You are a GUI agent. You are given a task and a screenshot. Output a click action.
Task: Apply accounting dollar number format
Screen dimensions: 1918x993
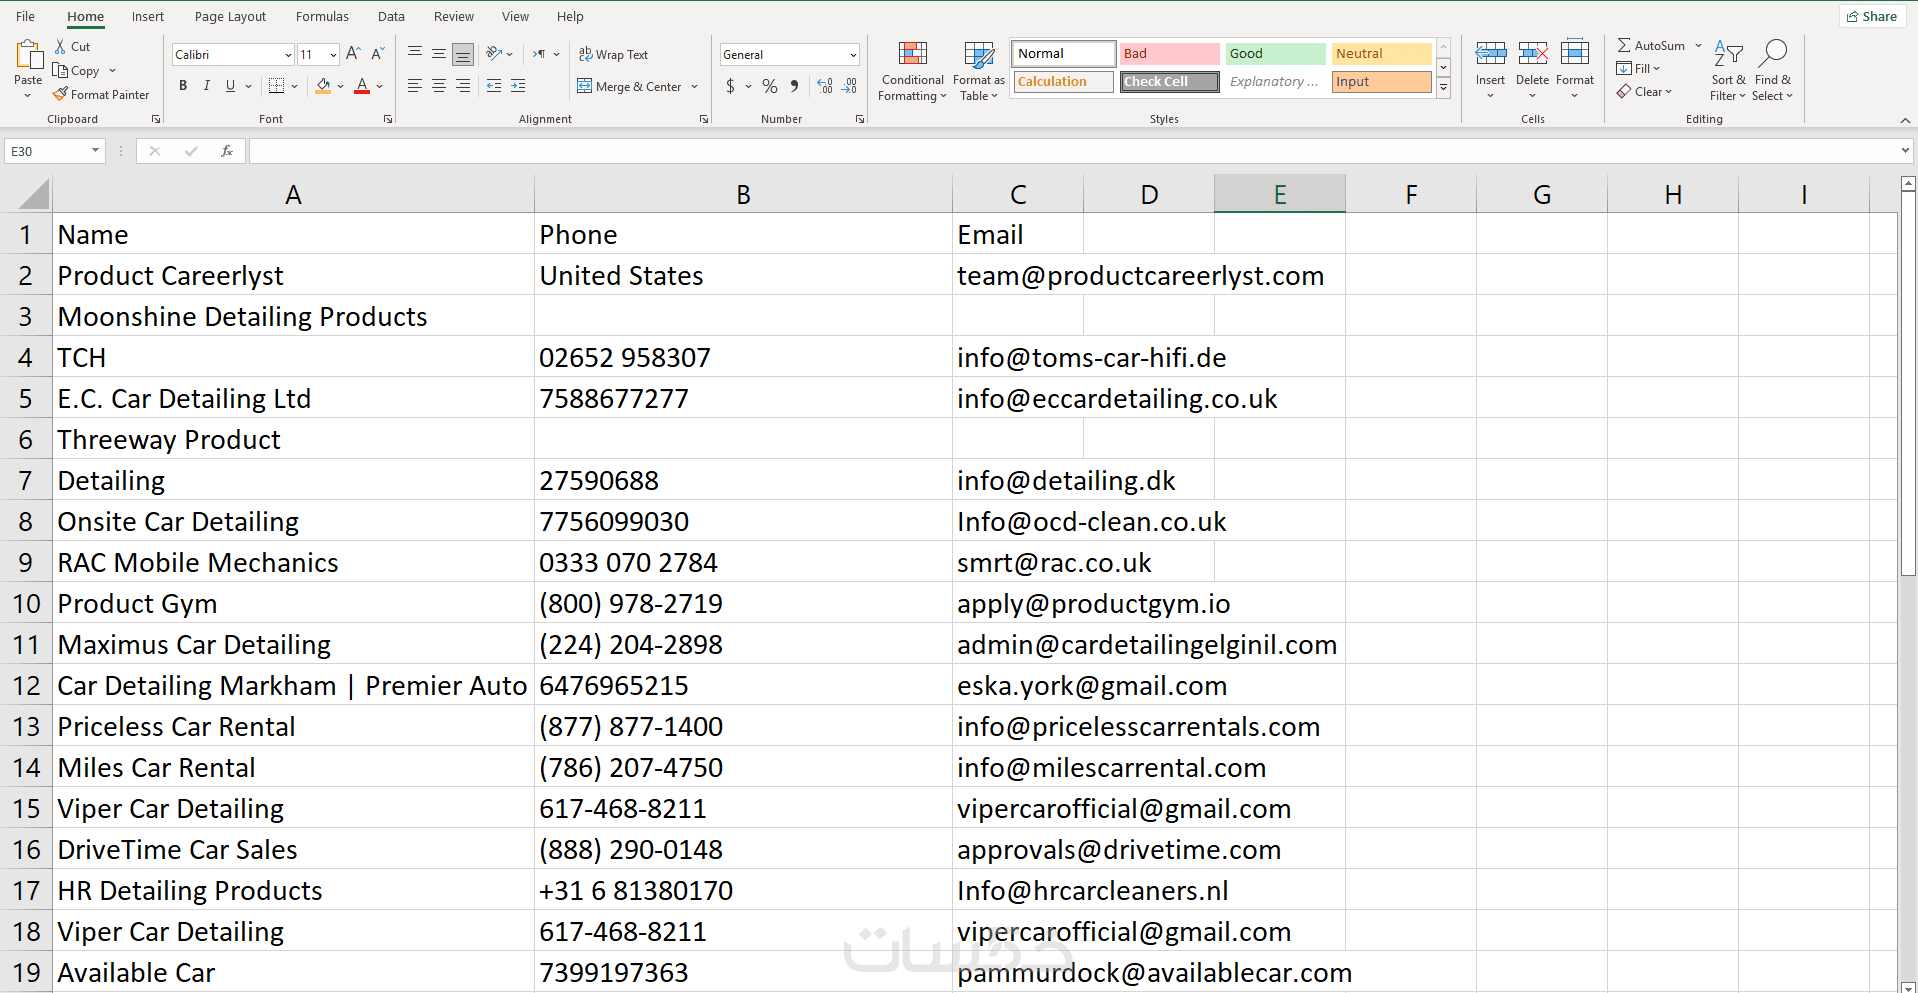tap(731, 86)
